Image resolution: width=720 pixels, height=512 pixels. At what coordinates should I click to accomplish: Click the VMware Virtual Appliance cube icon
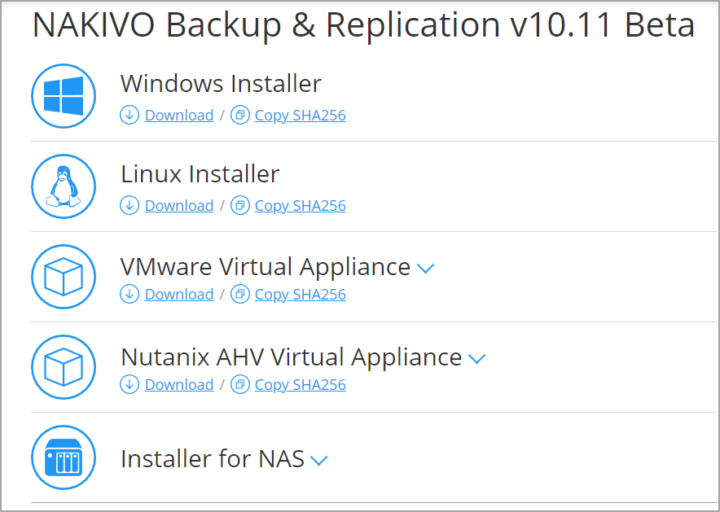[x=63, y=277]
